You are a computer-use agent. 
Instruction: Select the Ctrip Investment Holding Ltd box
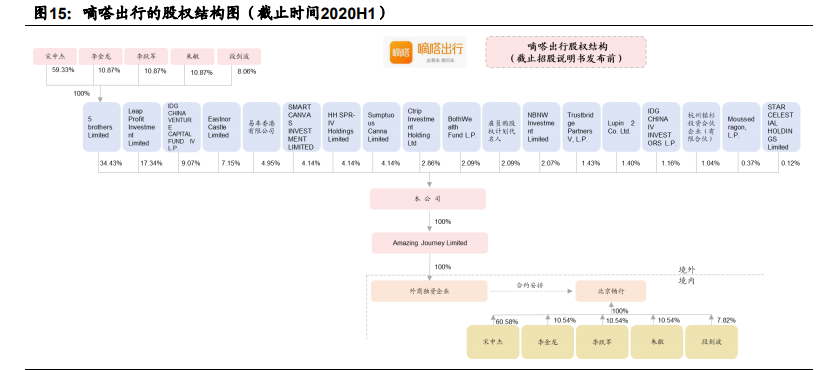point(421,127)
